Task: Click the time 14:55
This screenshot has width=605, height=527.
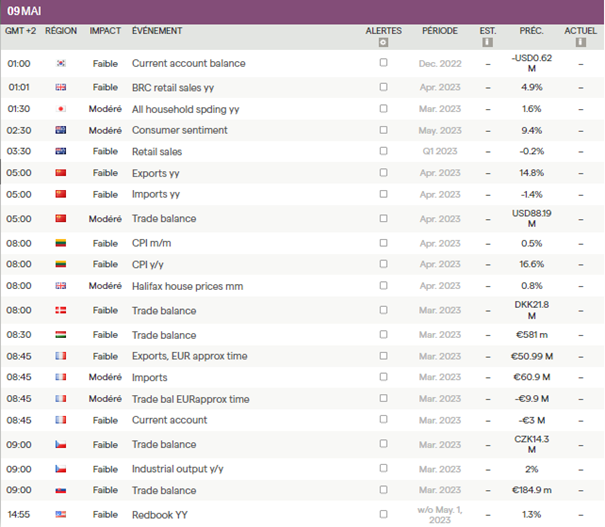Action: 19,515
